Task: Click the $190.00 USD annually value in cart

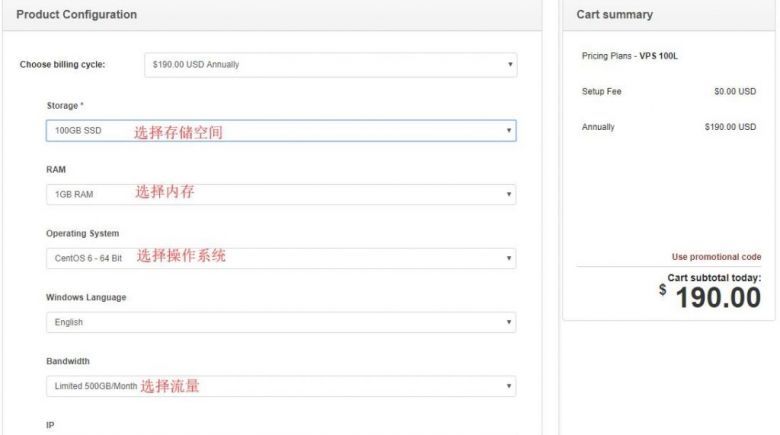Action: tap(730, 127)
